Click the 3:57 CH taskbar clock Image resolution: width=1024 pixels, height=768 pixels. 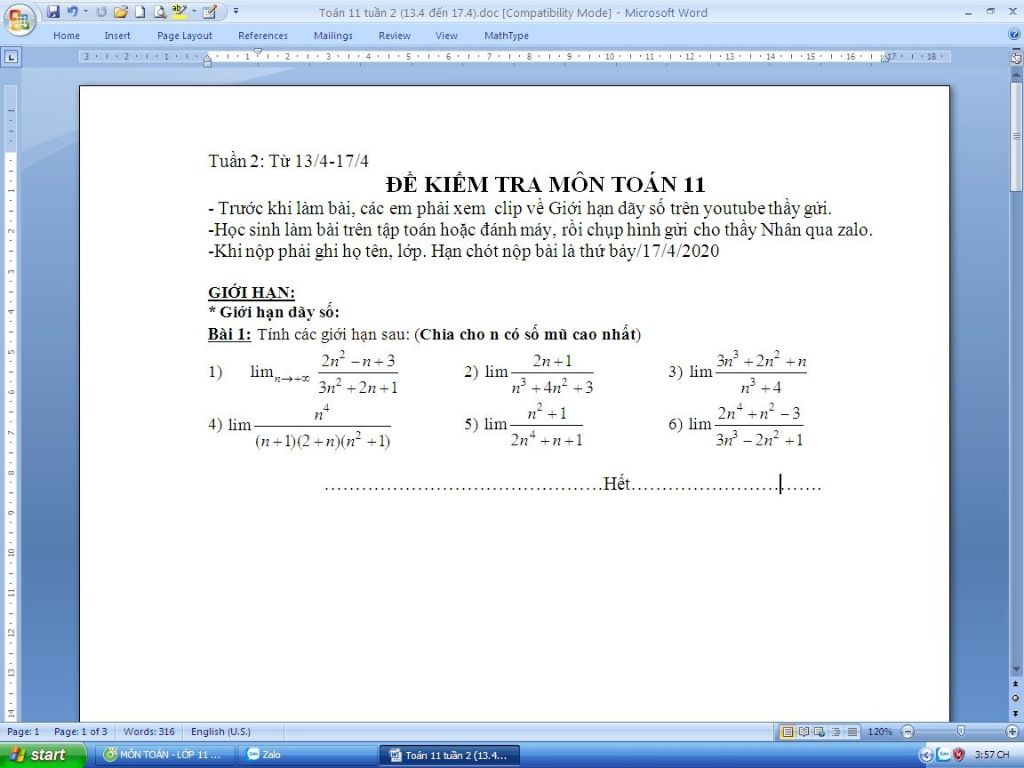click(991, 755)
